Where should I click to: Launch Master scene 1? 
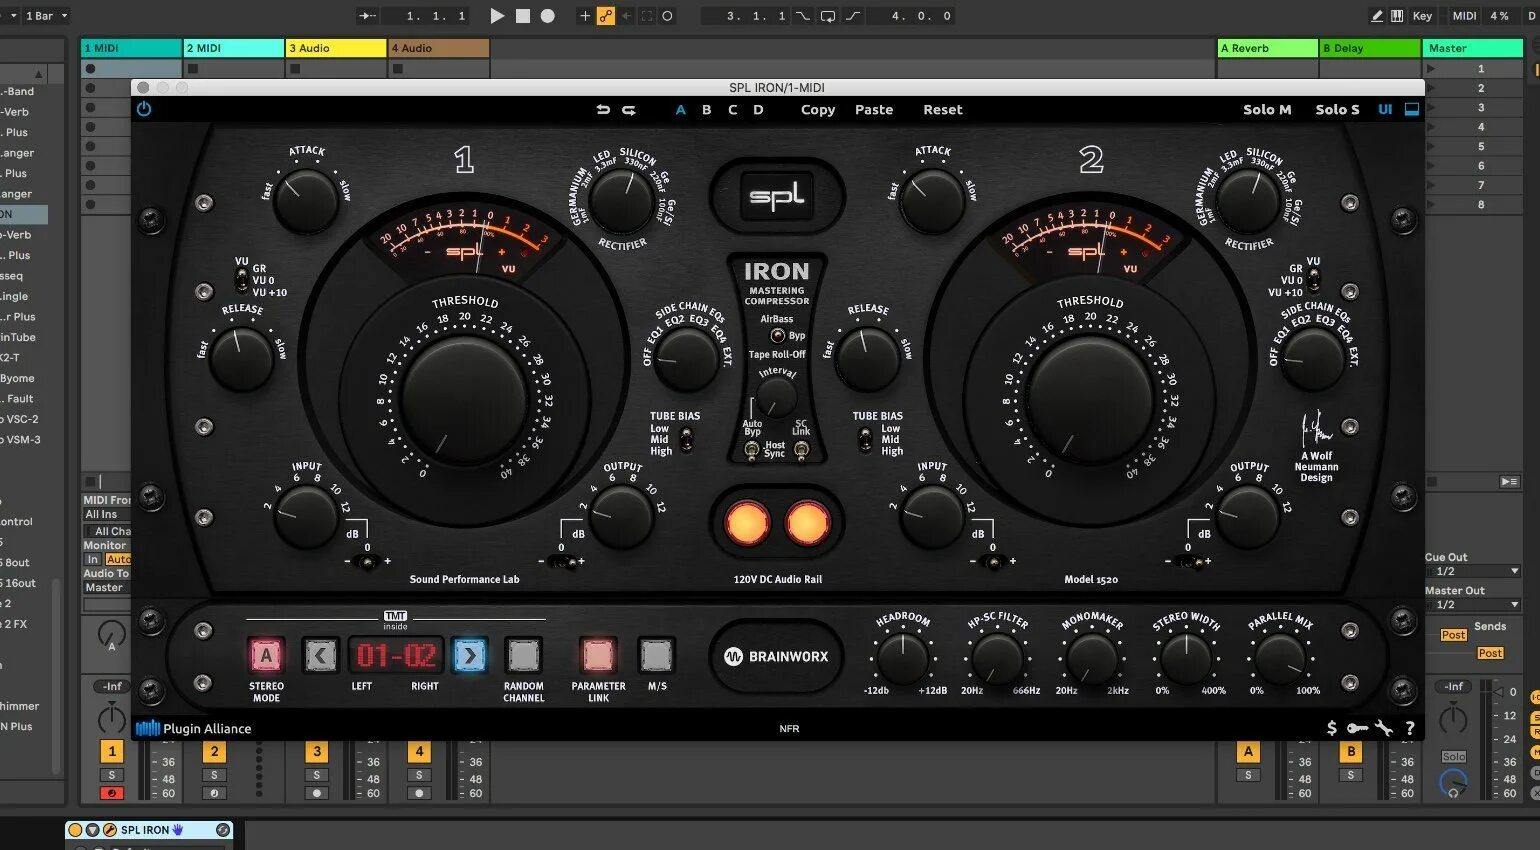click(1431, 69)
